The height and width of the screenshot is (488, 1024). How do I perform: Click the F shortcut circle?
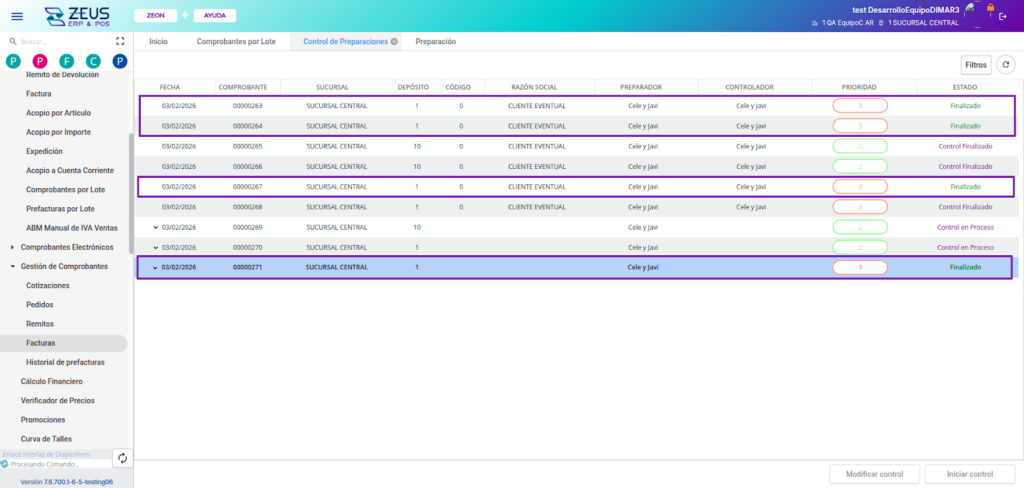coord(67,62)
